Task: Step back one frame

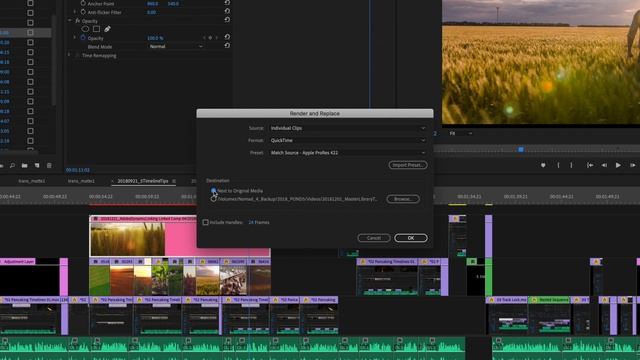Action: (604, 165)
